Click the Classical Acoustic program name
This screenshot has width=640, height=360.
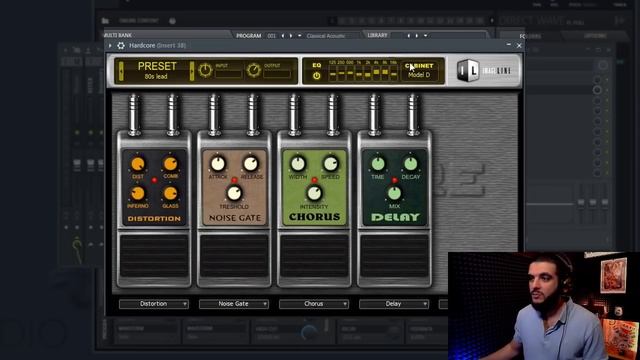326,36
